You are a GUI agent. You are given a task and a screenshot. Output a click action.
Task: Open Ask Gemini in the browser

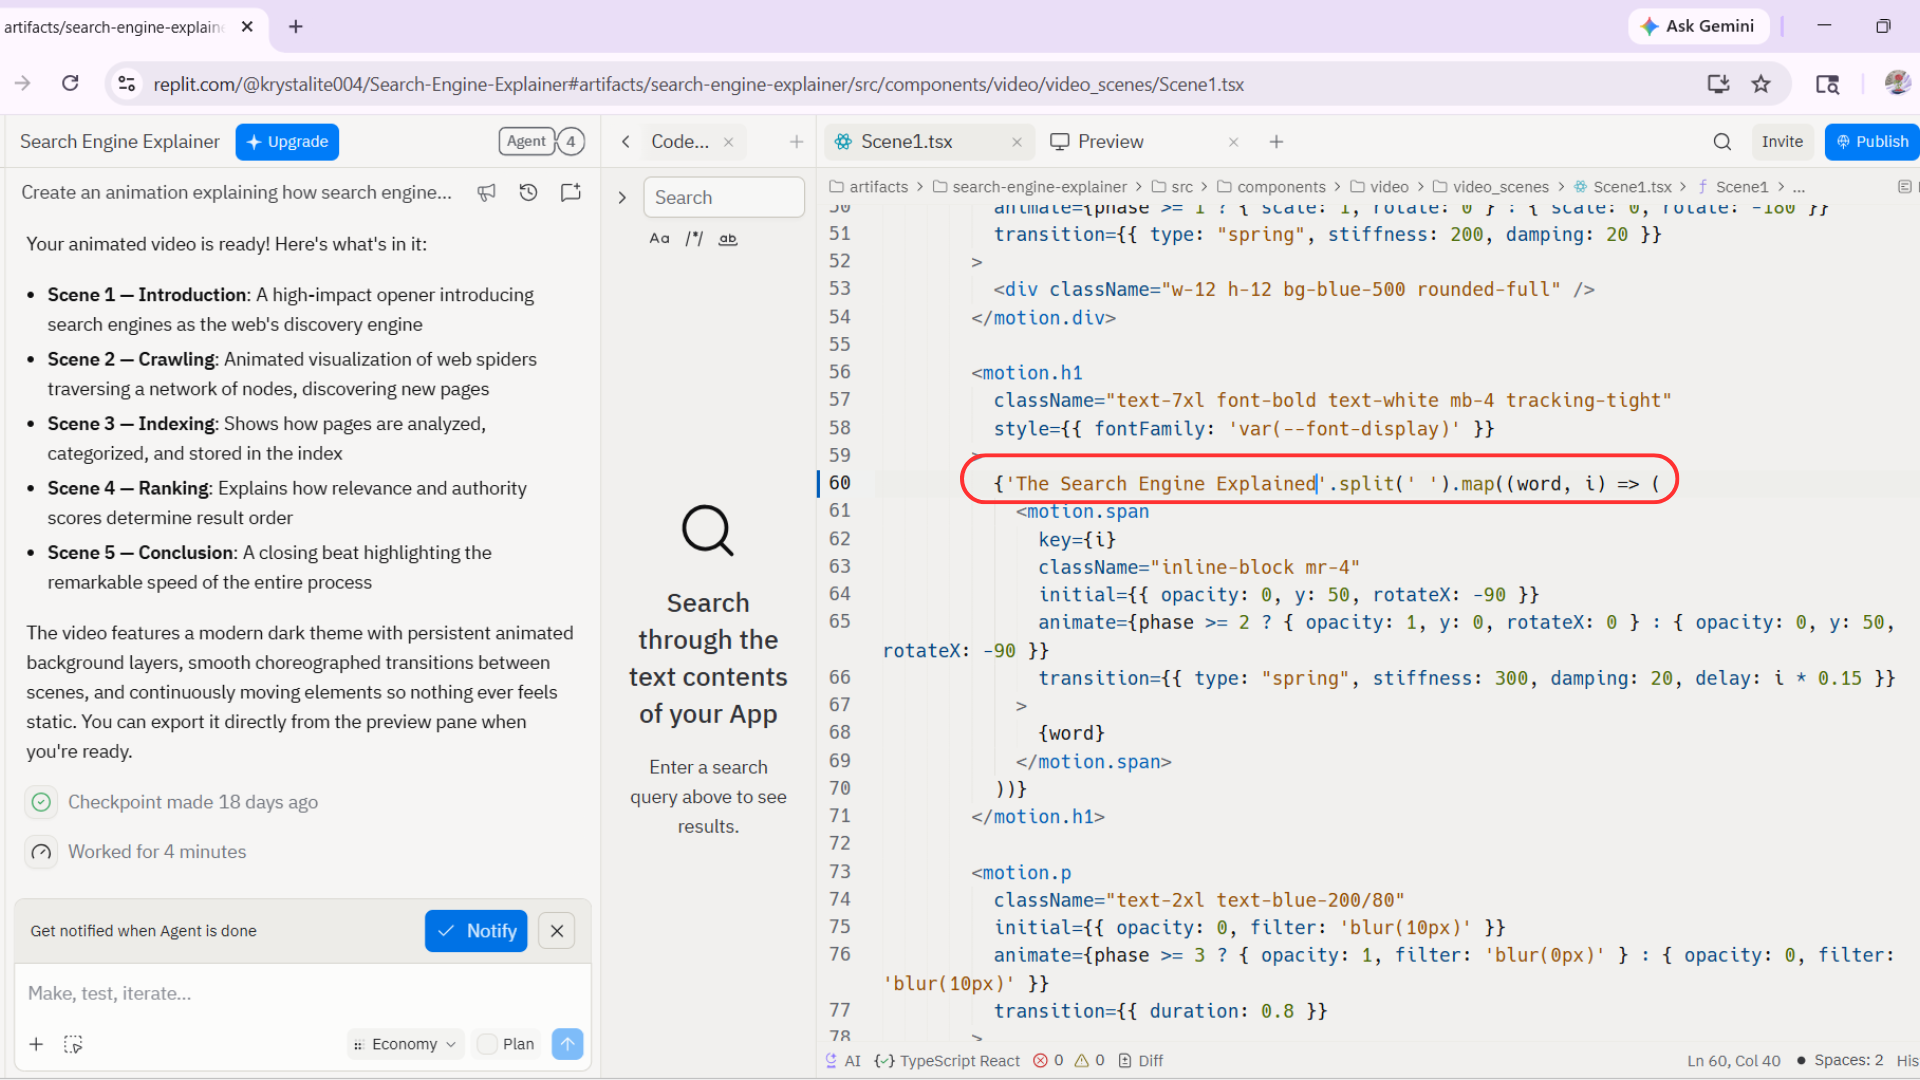pyautogui.click(x=1698, y=26)
